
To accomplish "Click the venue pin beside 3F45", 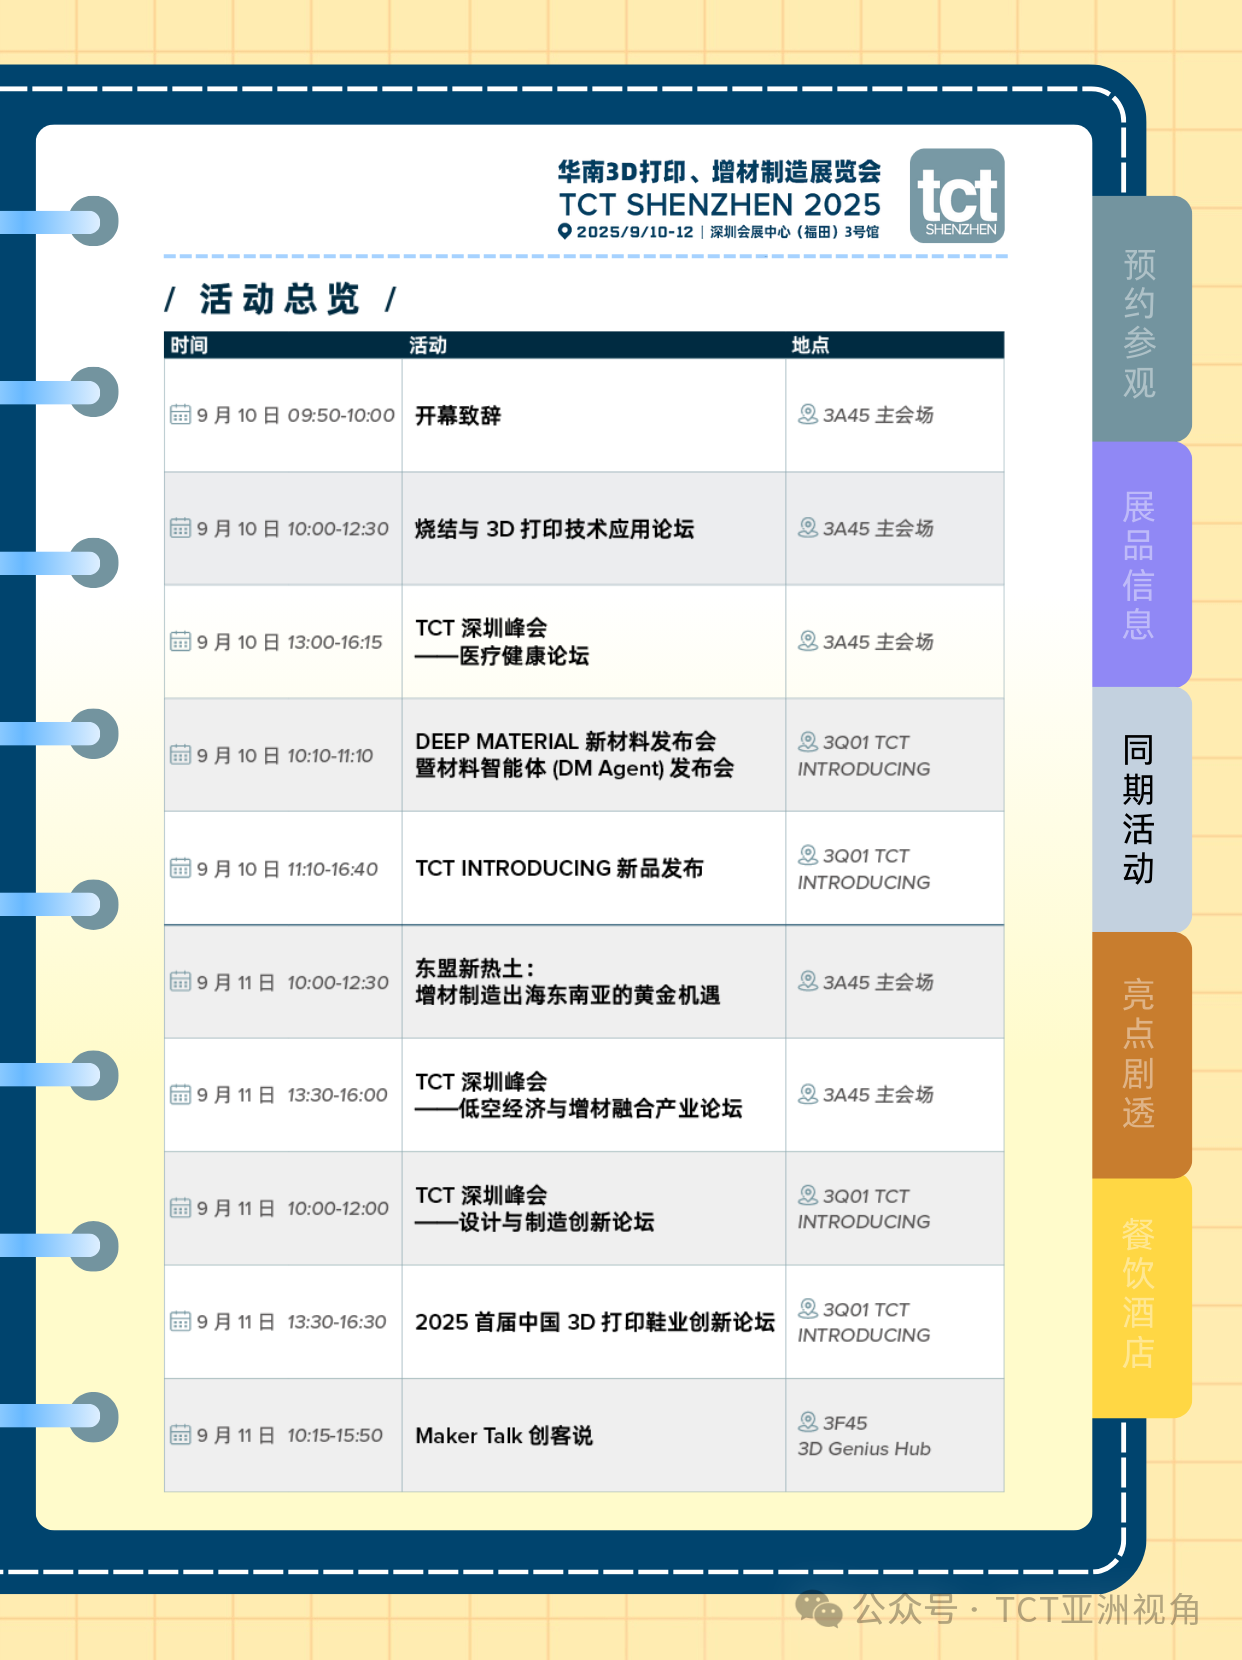I will coord(808,1422).
